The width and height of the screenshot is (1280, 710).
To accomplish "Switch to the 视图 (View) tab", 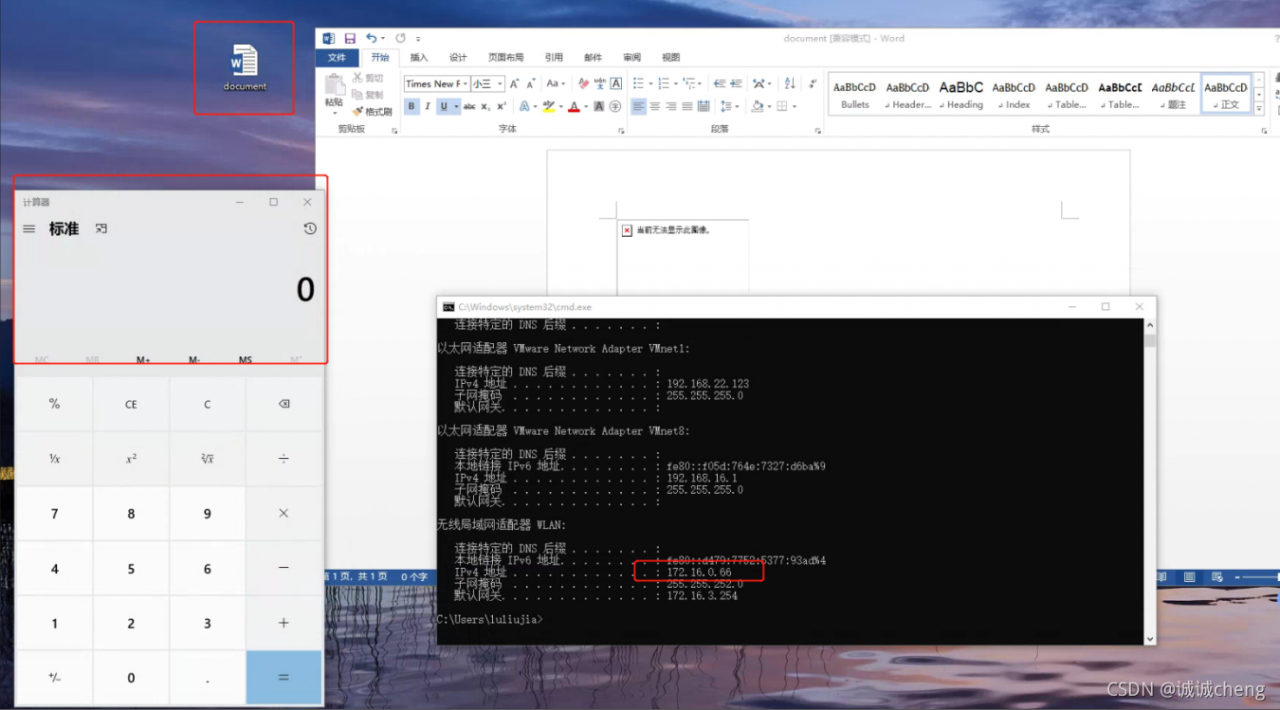I will (671, 57).
